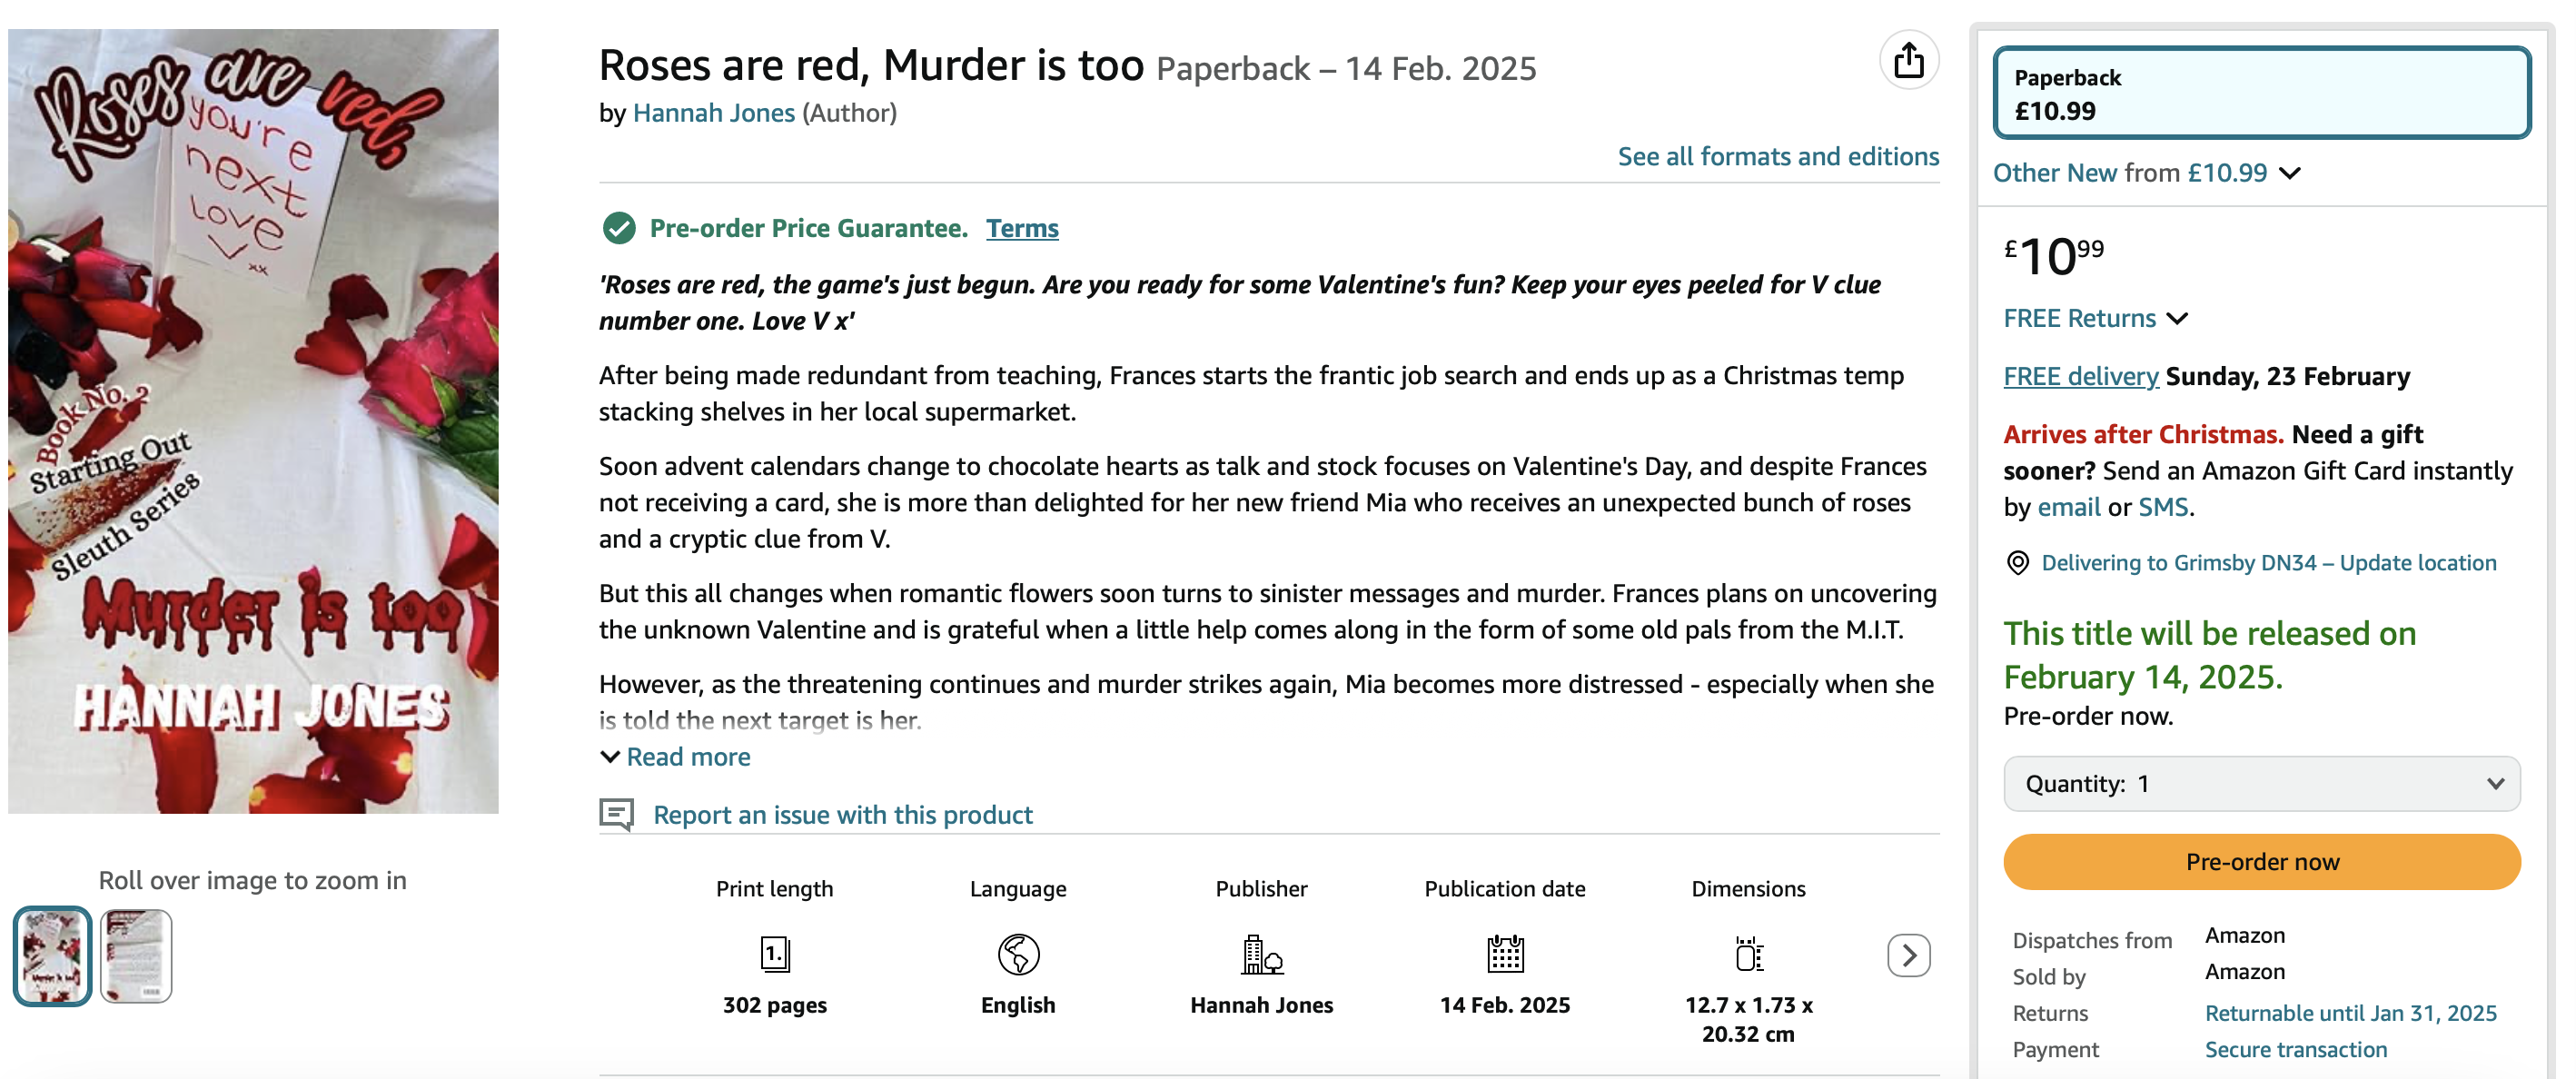Select the back cover thumbnail image
Viewport: 2576px width, 1079px height.
(136, 956)
